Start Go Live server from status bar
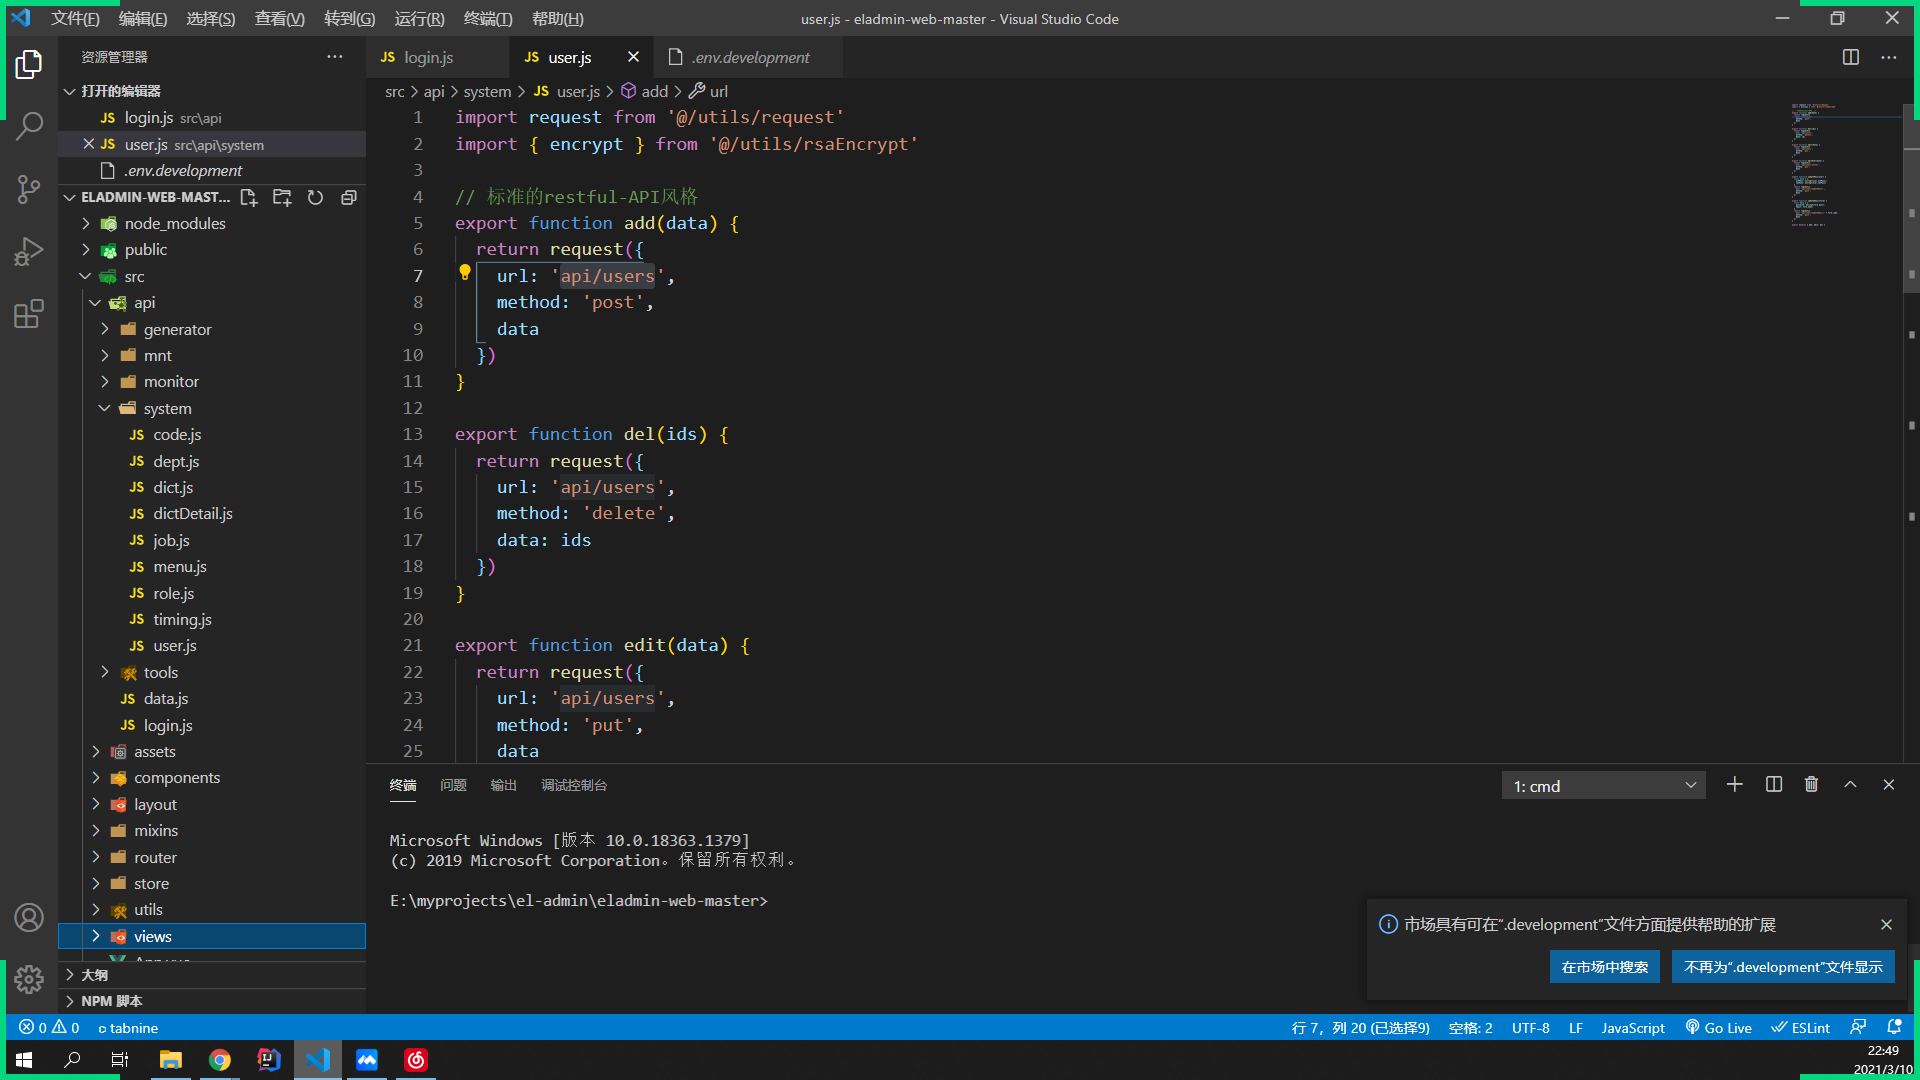Viewport: 1920px width, 1080px height. point(1719,1027)
